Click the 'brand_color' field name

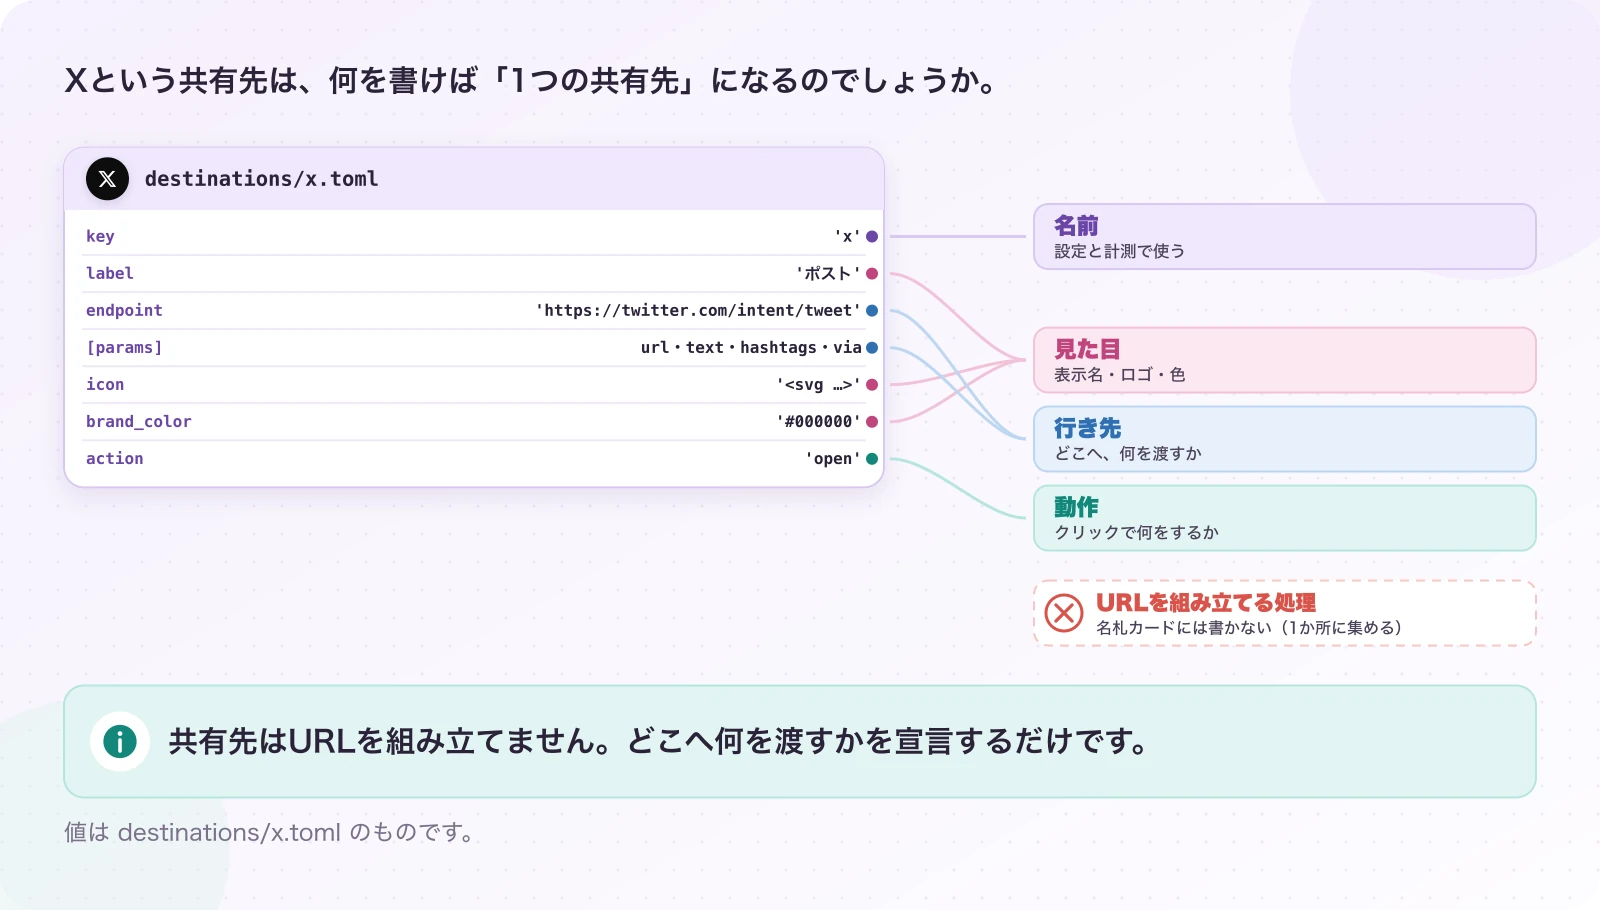point(139,422)
